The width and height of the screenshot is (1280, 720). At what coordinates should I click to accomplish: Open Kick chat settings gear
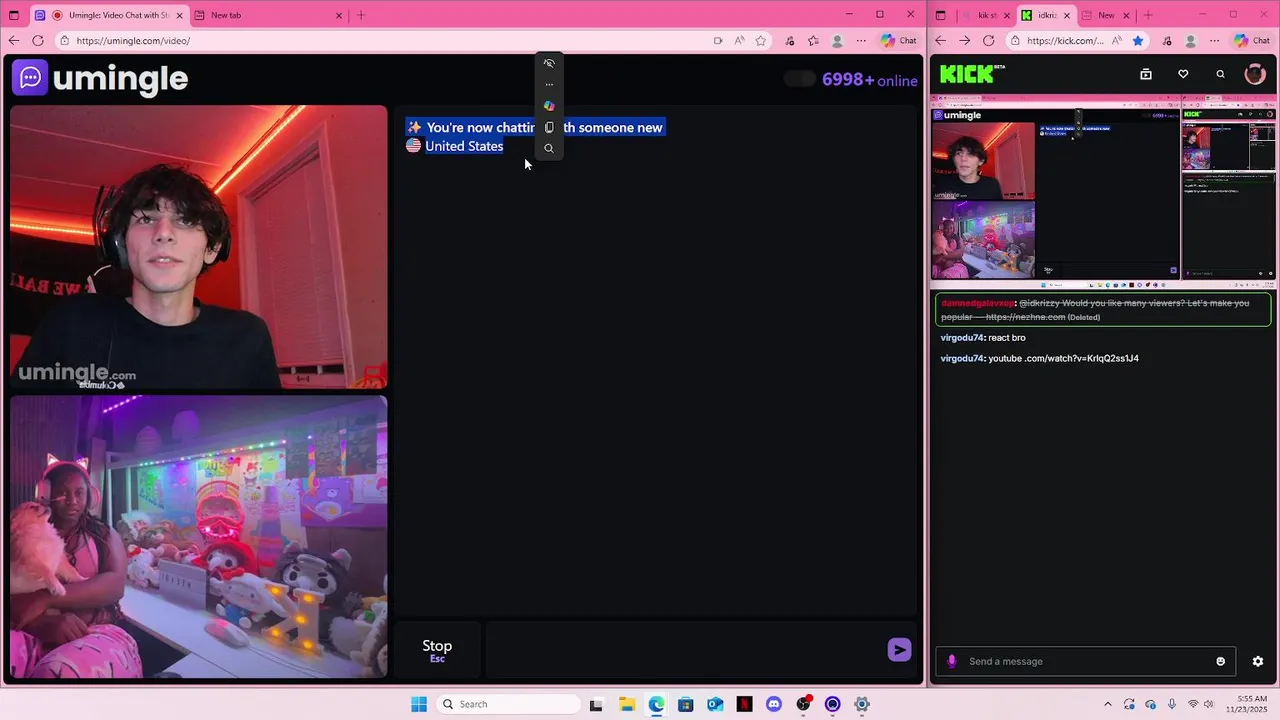tap(1258, 661)
